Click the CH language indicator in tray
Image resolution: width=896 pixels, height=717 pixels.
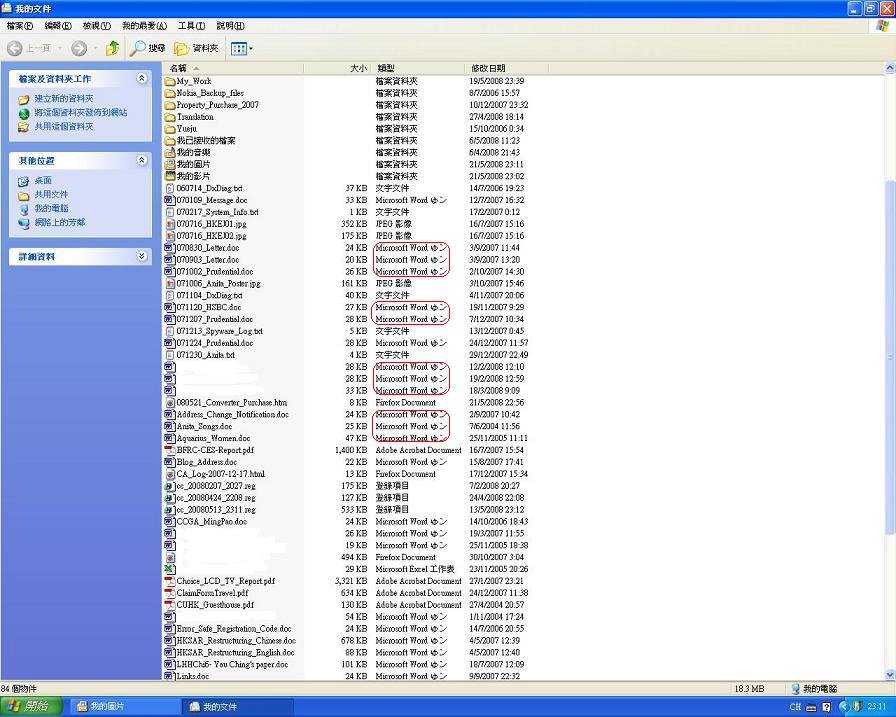(795, 707)
